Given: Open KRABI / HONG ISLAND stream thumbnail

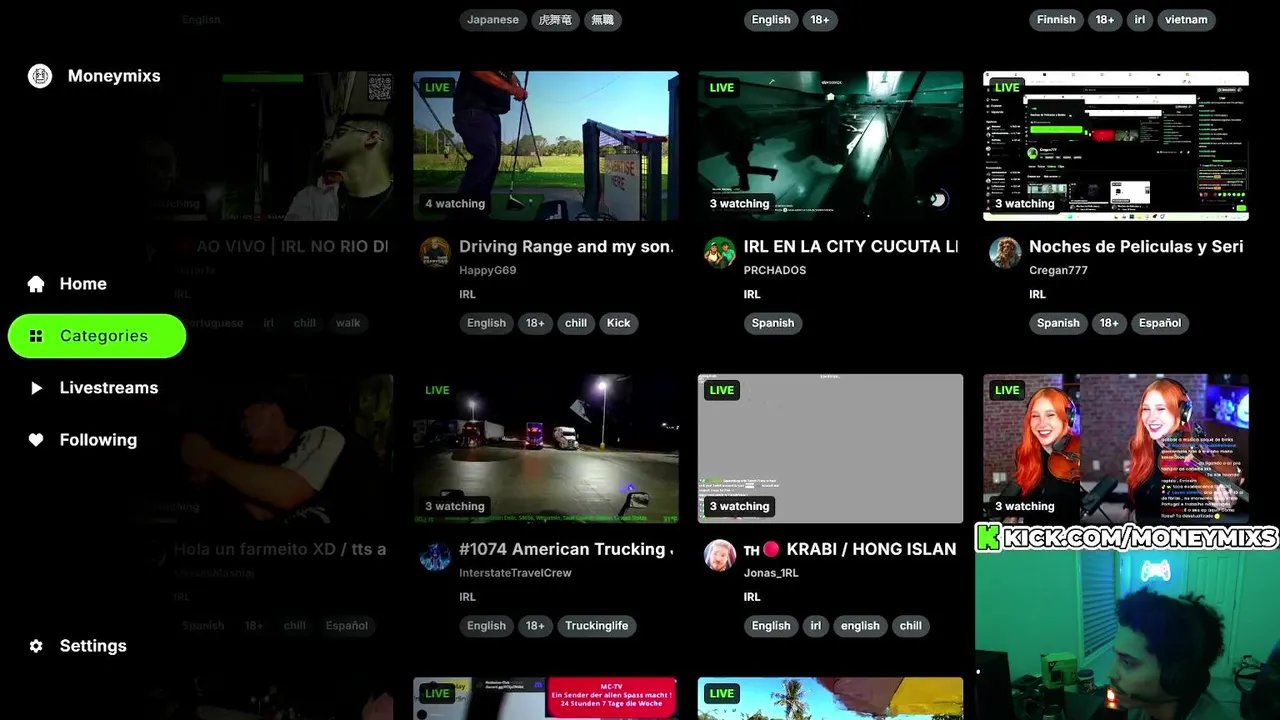Looking at the screenshot, I should click(x=830, y=449).
